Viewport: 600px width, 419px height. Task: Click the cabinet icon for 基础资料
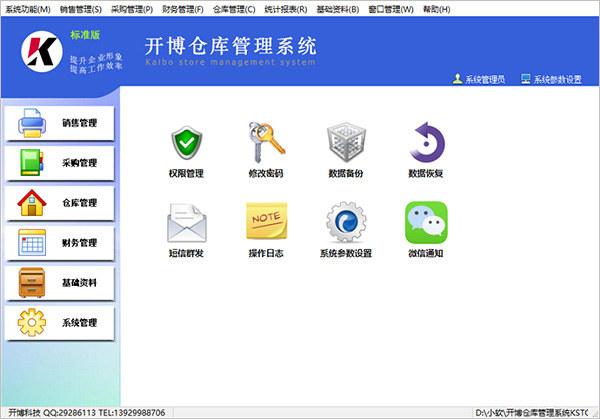tap(32, 282)
